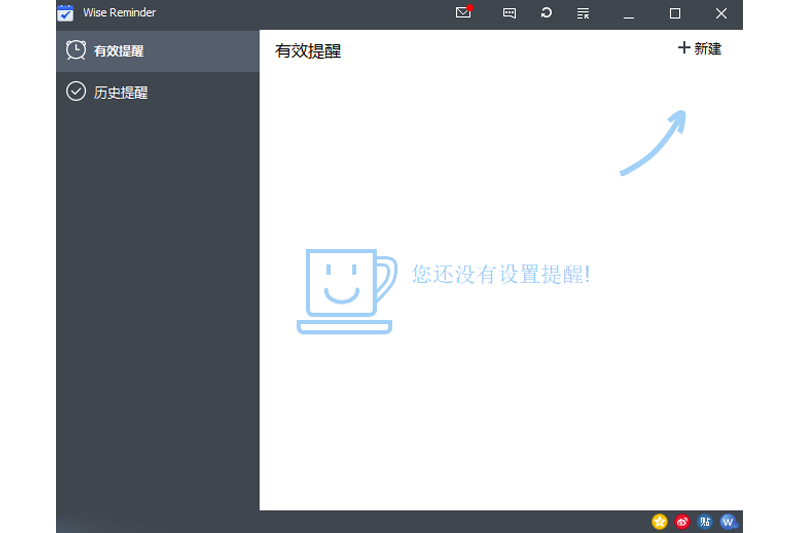Click the Wise Reminder title text

pyautogui.click(x=119, y=13)
